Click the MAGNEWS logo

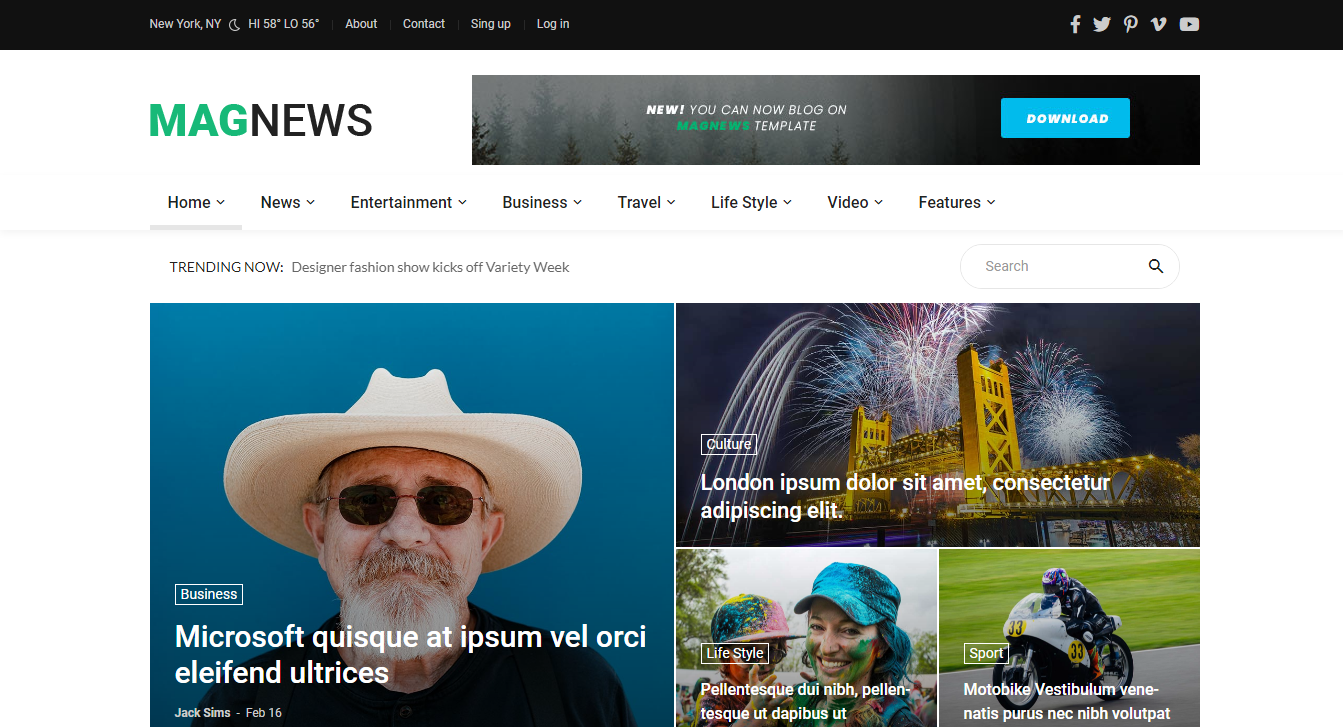click(261, 121)
